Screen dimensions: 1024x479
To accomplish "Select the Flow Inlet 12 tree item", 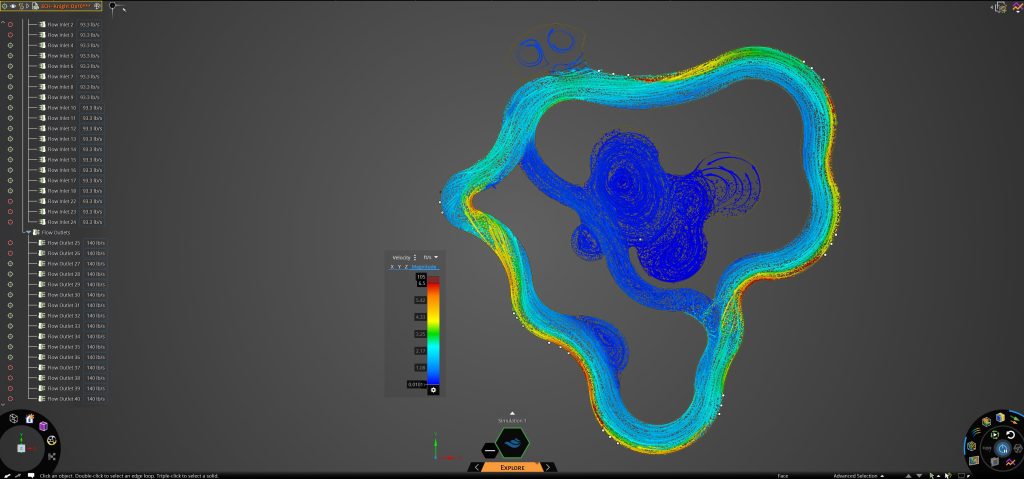I will 61,128.
